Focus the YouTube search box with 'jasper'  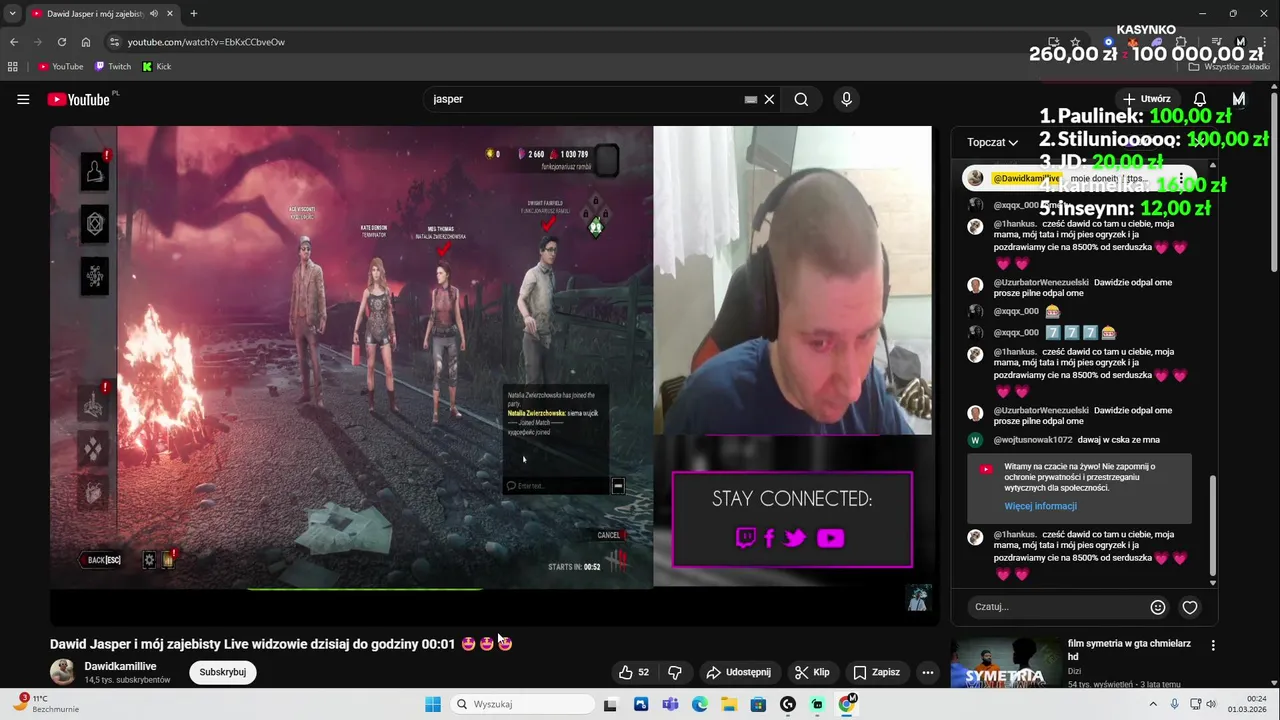585,99
